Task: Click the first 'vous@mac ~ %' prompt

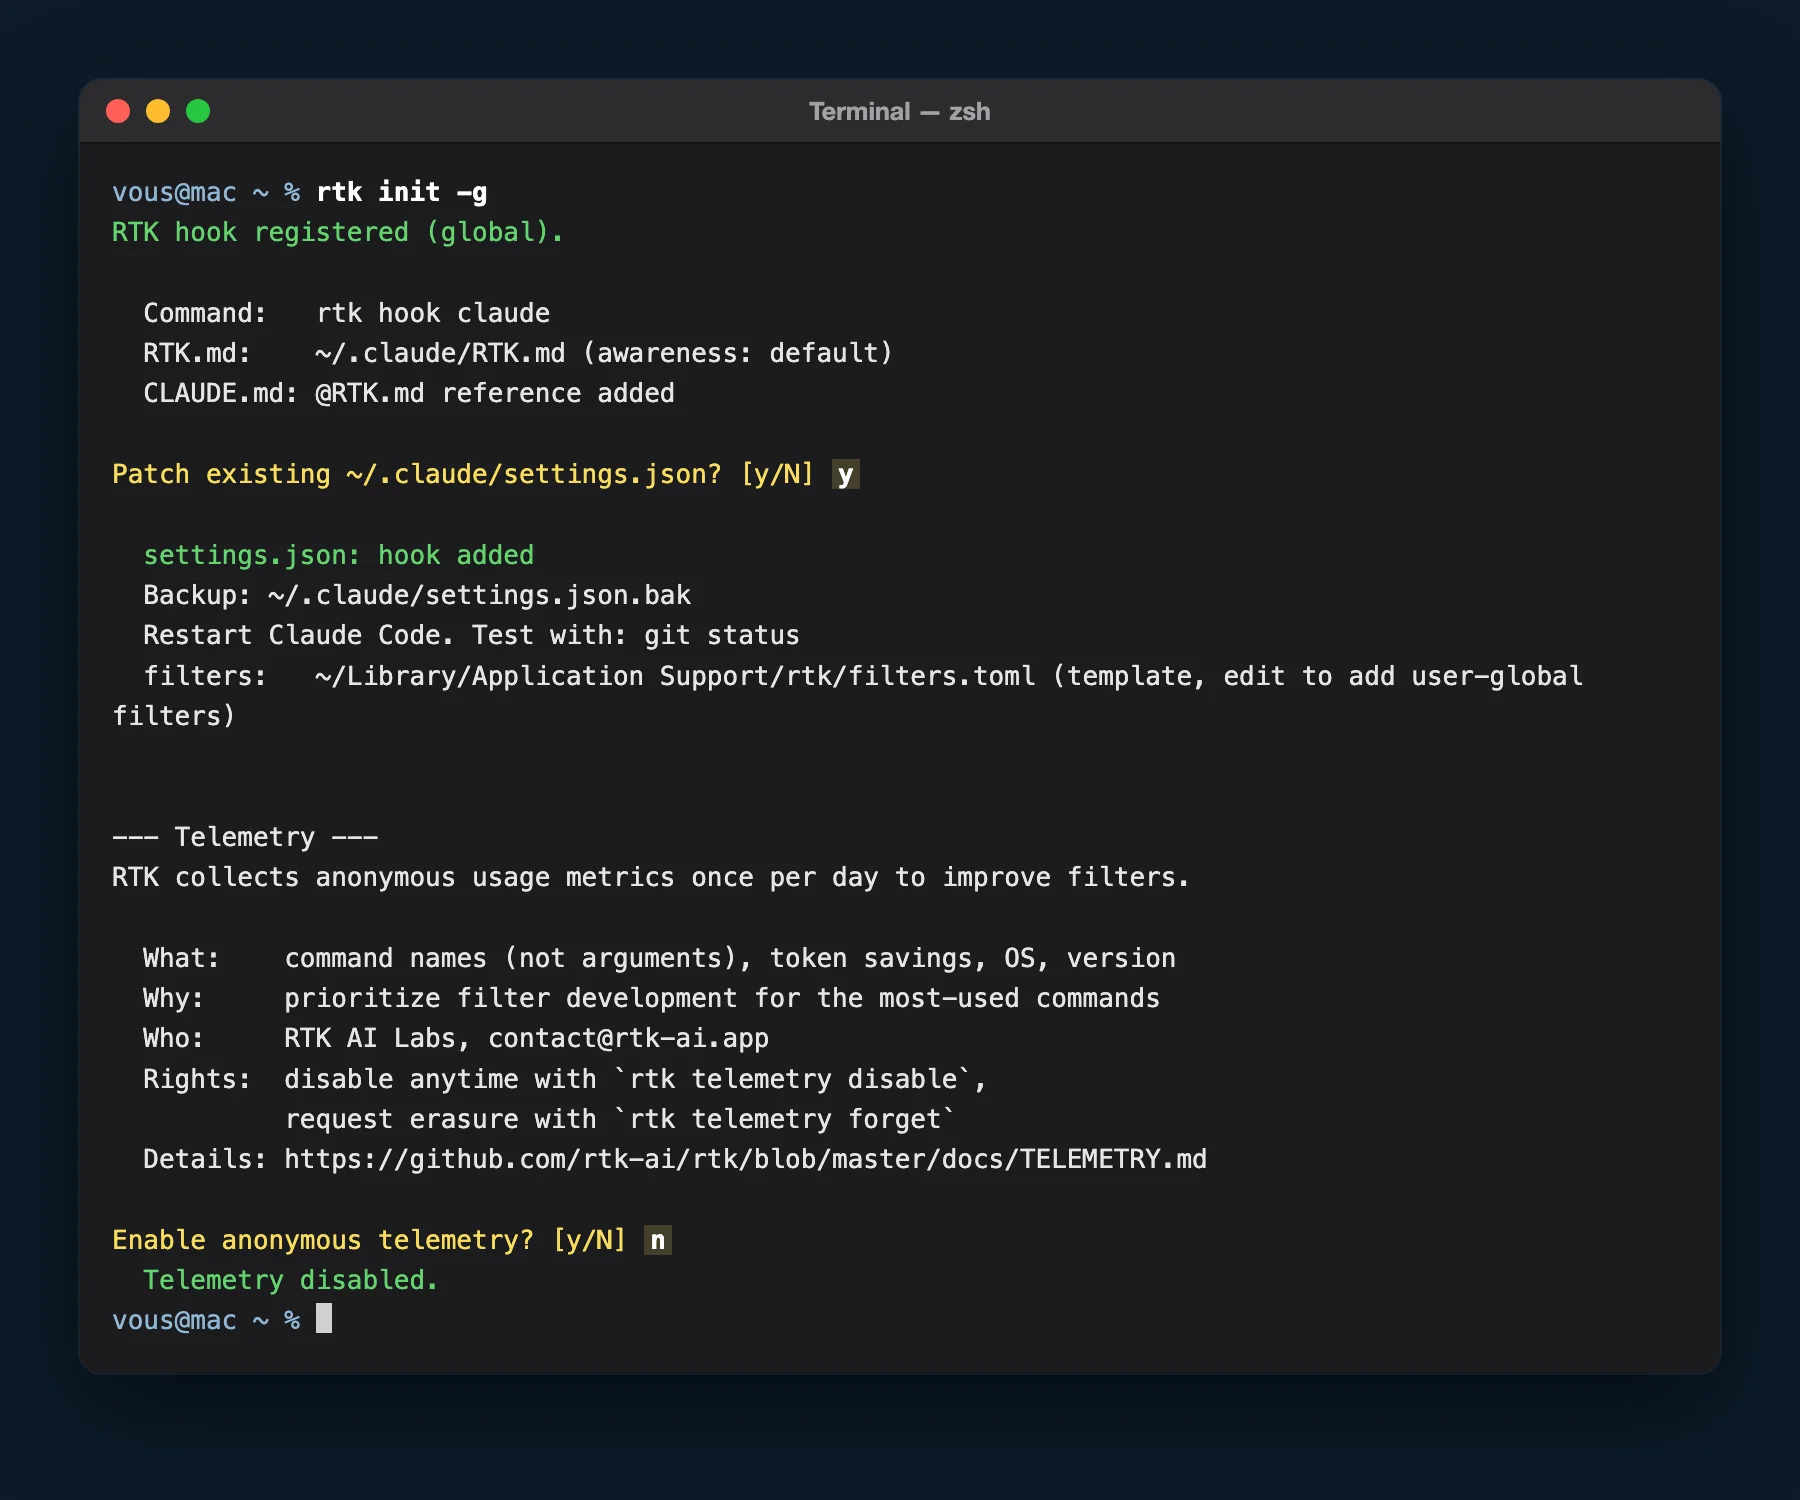Action: coord(206,192)
